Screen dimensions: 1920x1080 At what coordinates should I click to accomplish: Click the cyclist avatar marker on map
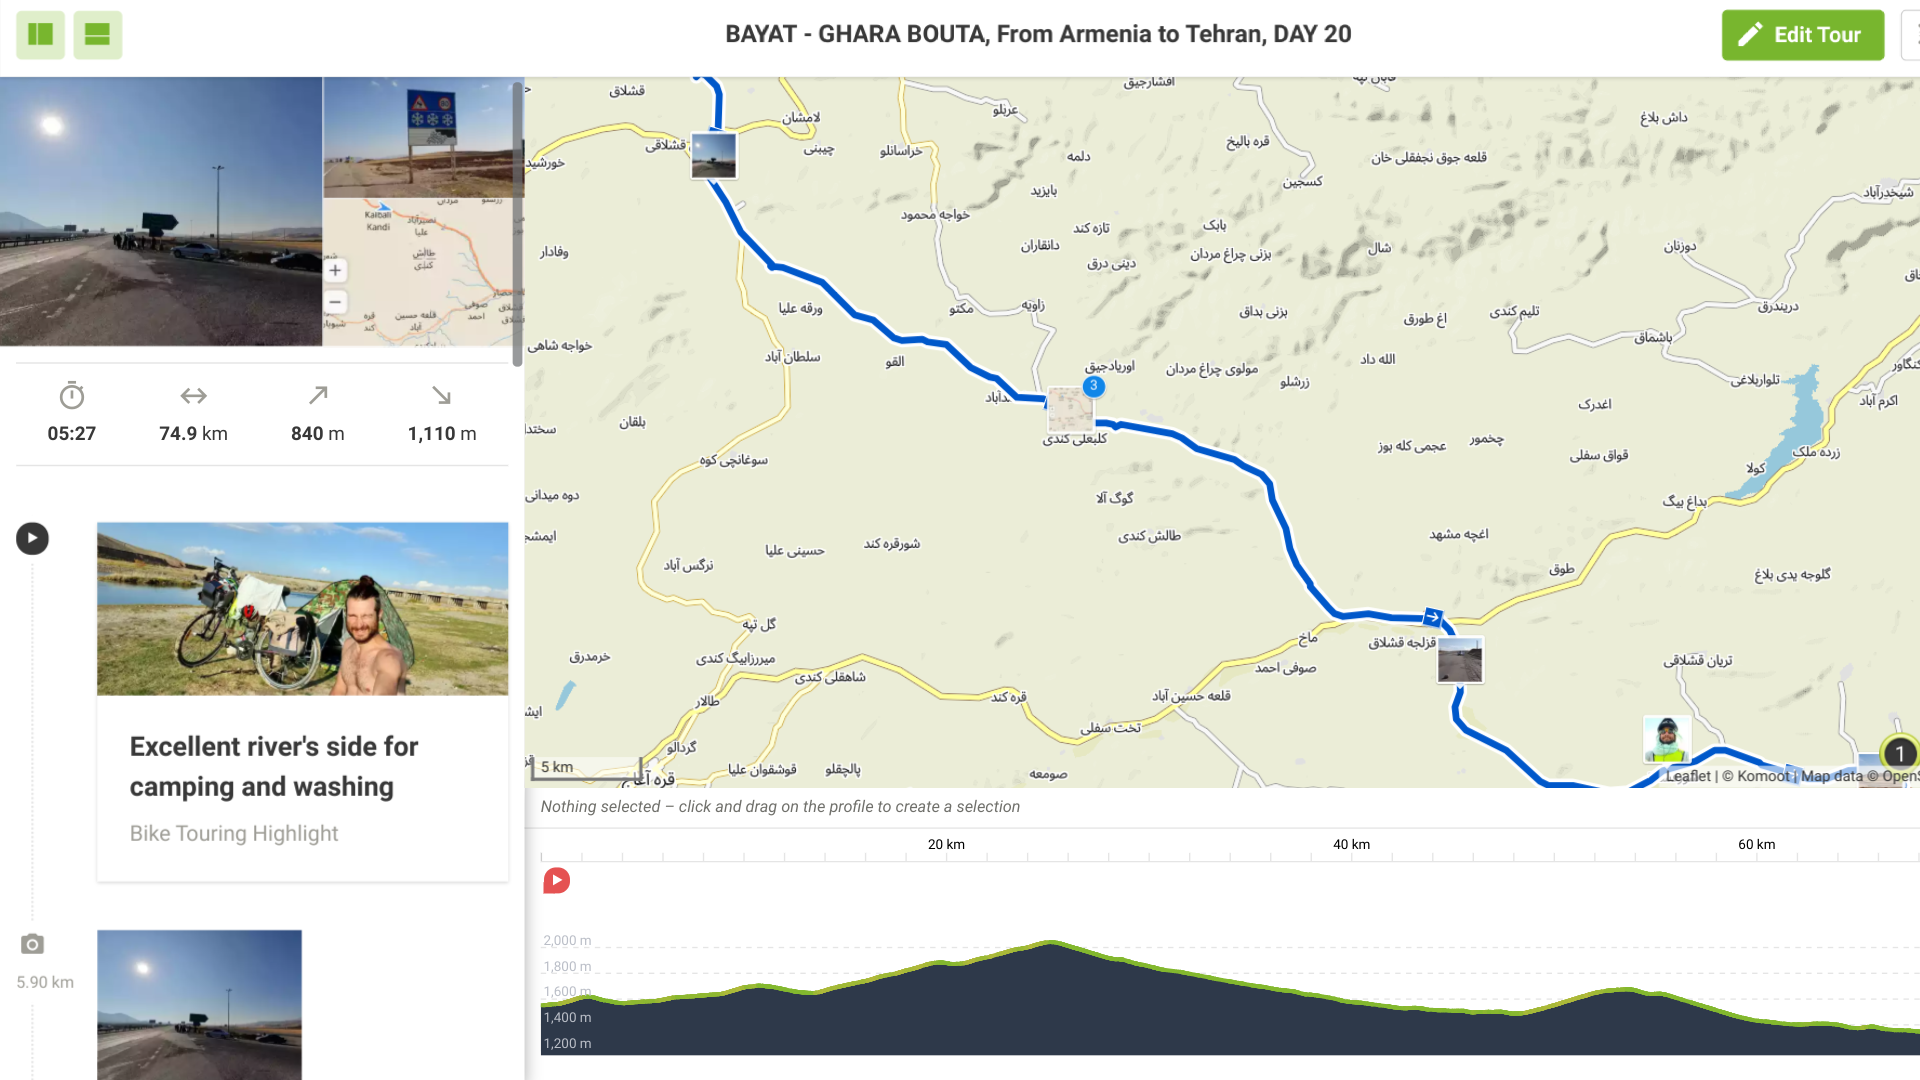1666,739
